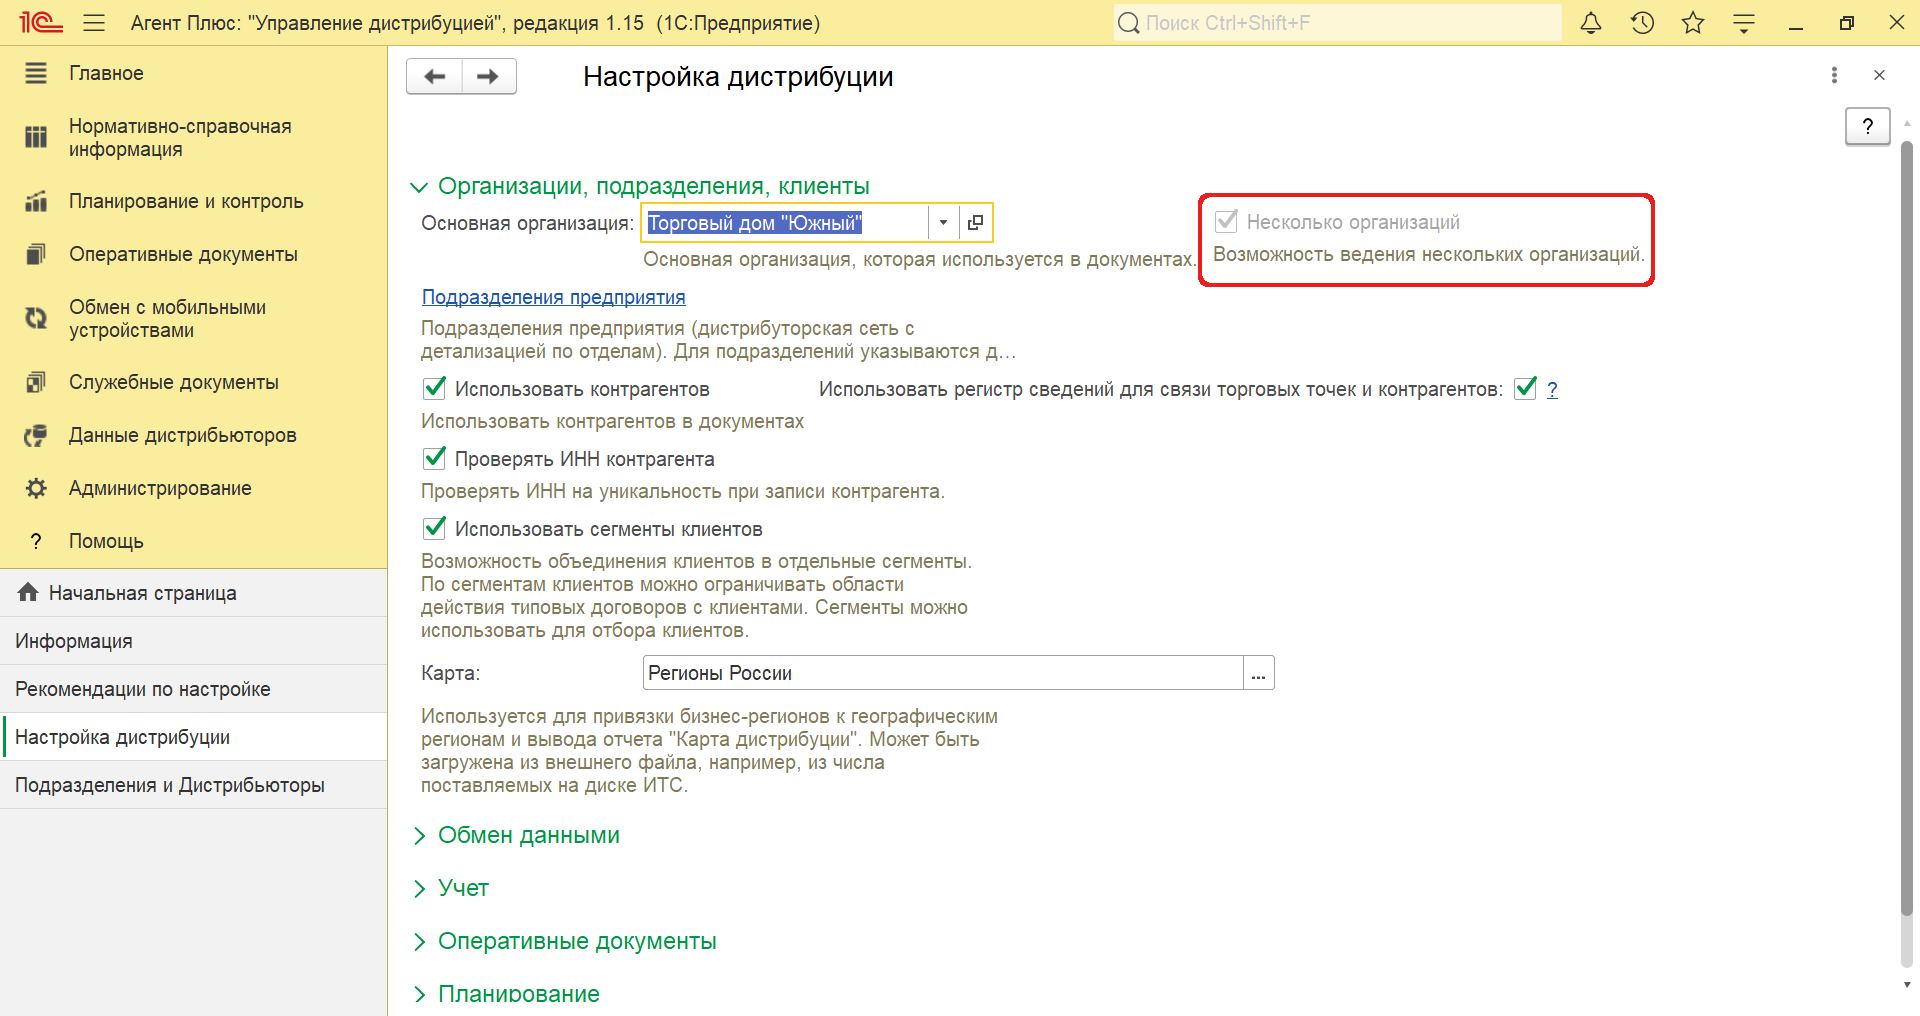Click scrollbar down arrow at bottom

[1906, 985]
